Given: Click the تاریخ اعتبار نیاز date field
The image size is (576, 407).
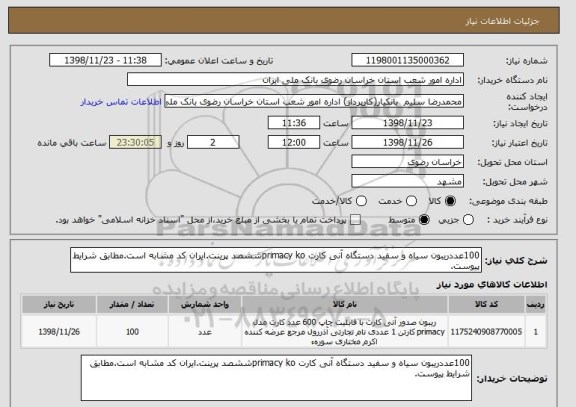Looking at the screenshot, I should click(x=407, y=142).
